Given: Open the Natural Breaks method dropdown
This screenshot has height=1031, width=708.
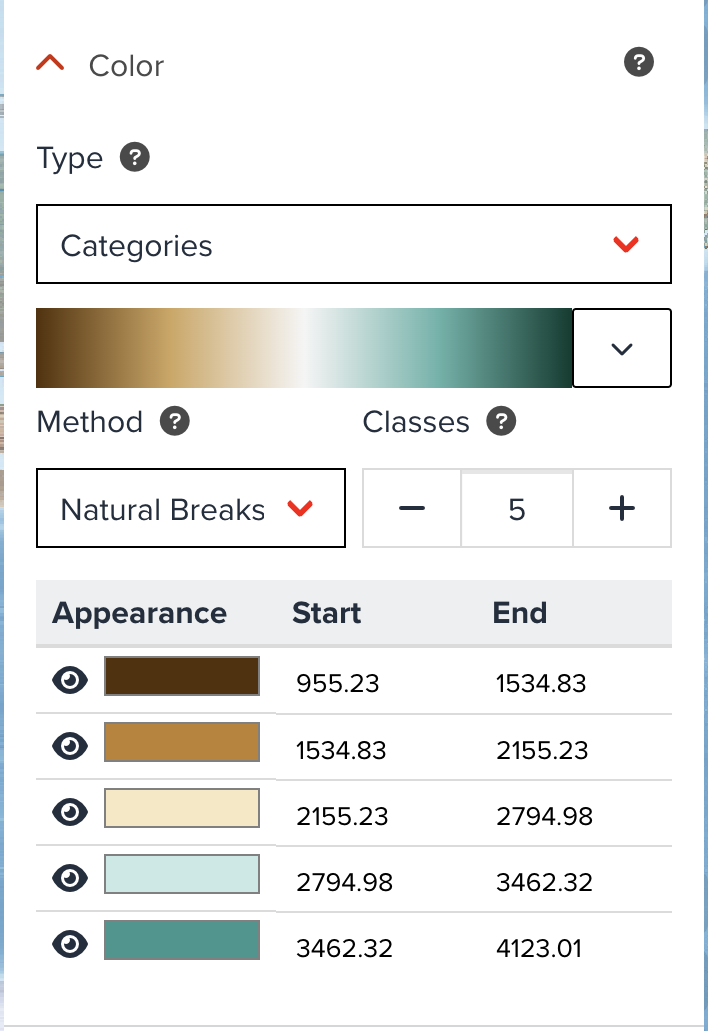Looking at the screenshot, I should pyautogui.click(x=190, y=508).
